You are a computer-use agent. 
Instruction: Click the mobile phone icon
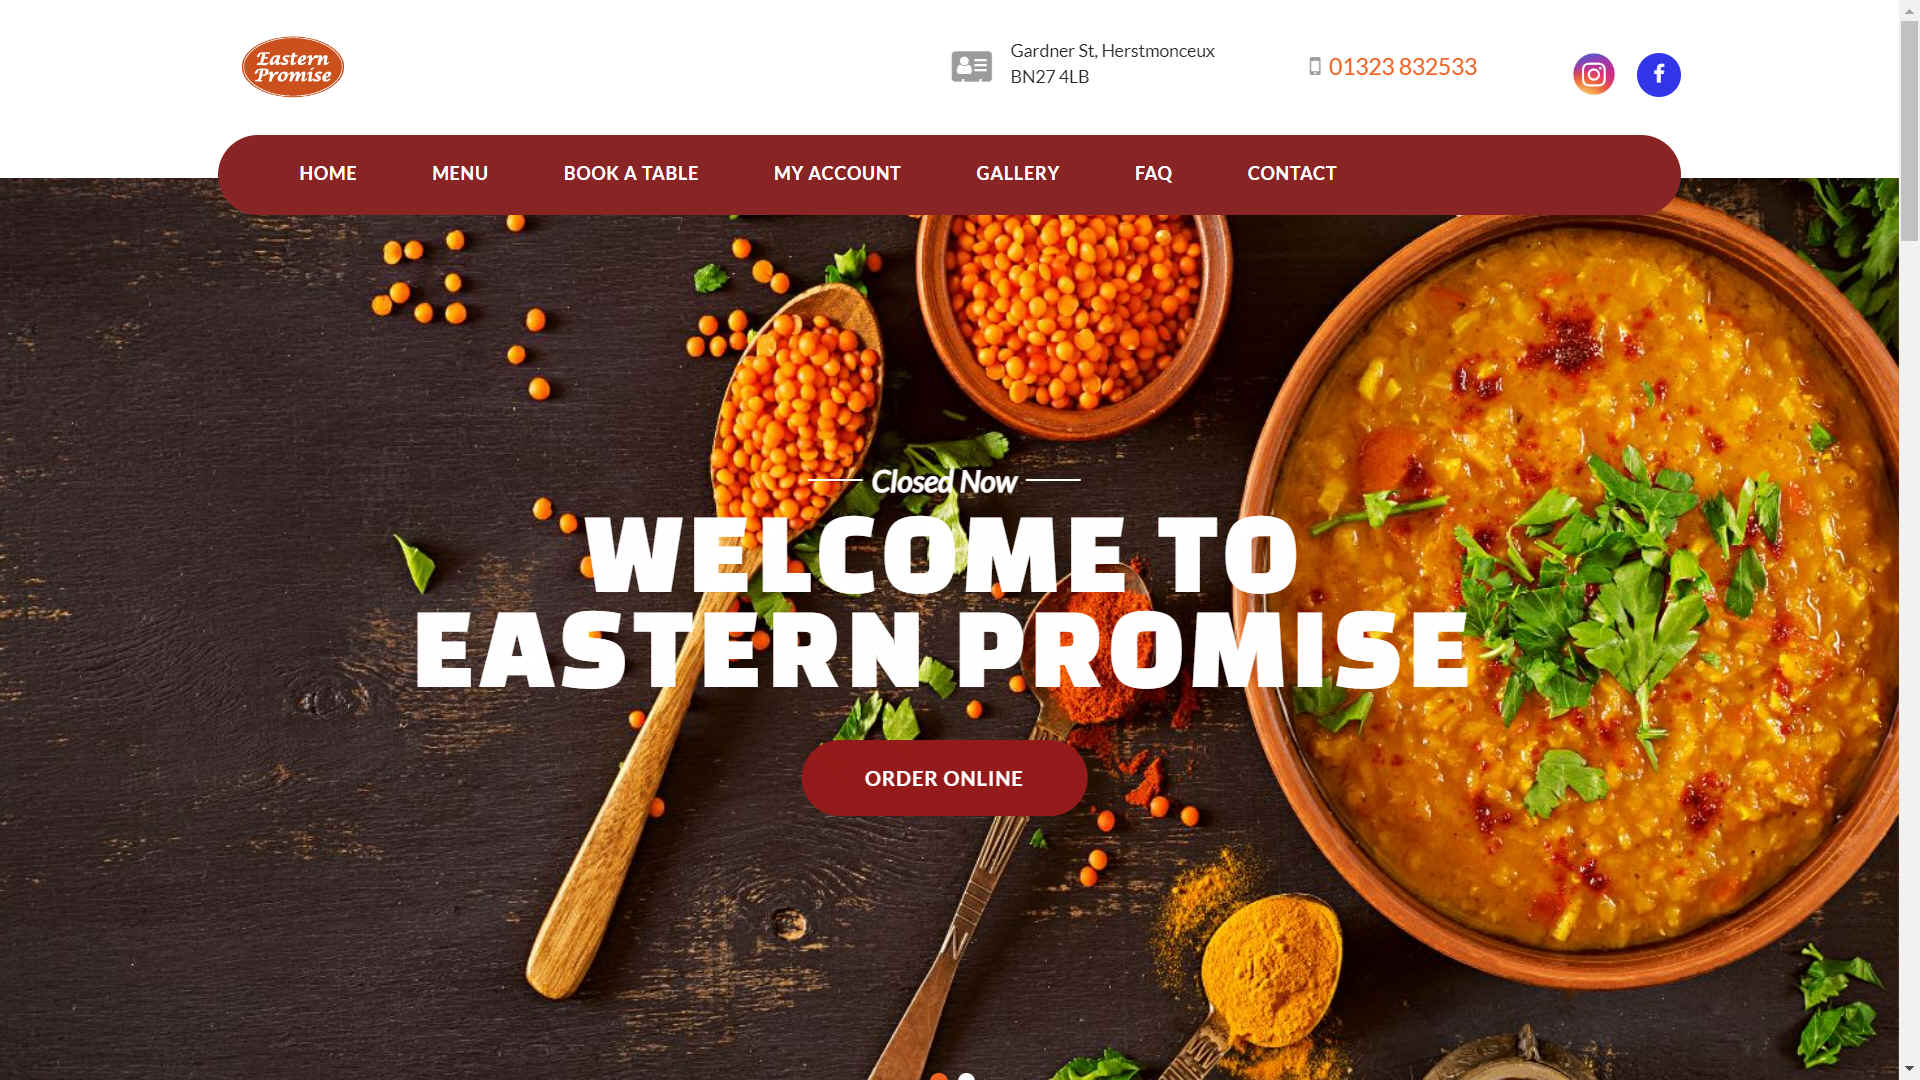coord(1315,66)
